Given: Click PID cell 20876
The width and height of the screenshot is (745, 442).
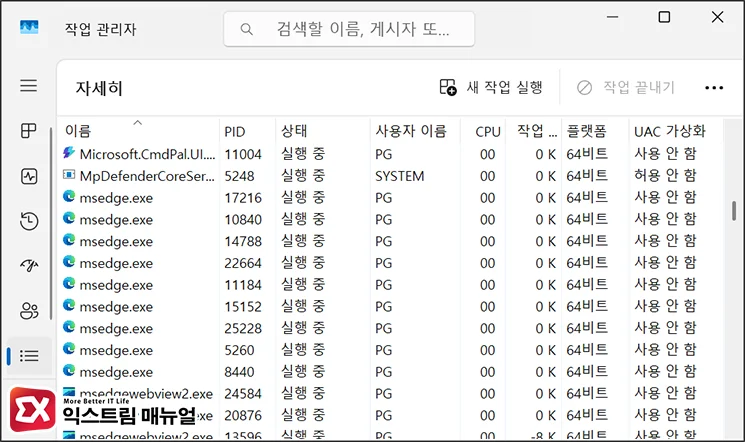Looking at the screenshot, I should point(243,416).
